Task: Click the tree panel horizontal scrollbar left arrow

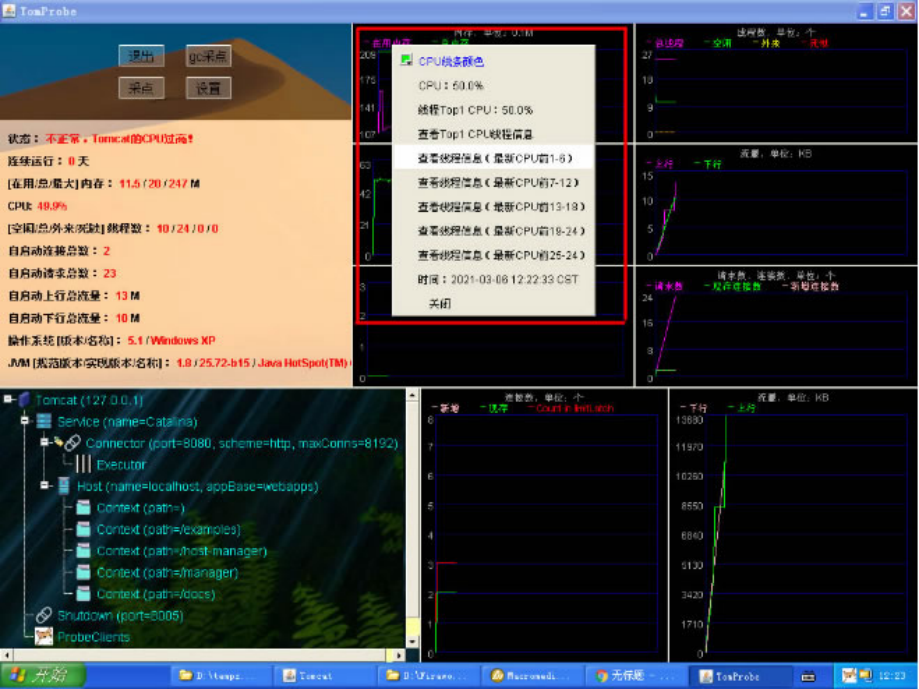Action: click(x=6, y=655)
